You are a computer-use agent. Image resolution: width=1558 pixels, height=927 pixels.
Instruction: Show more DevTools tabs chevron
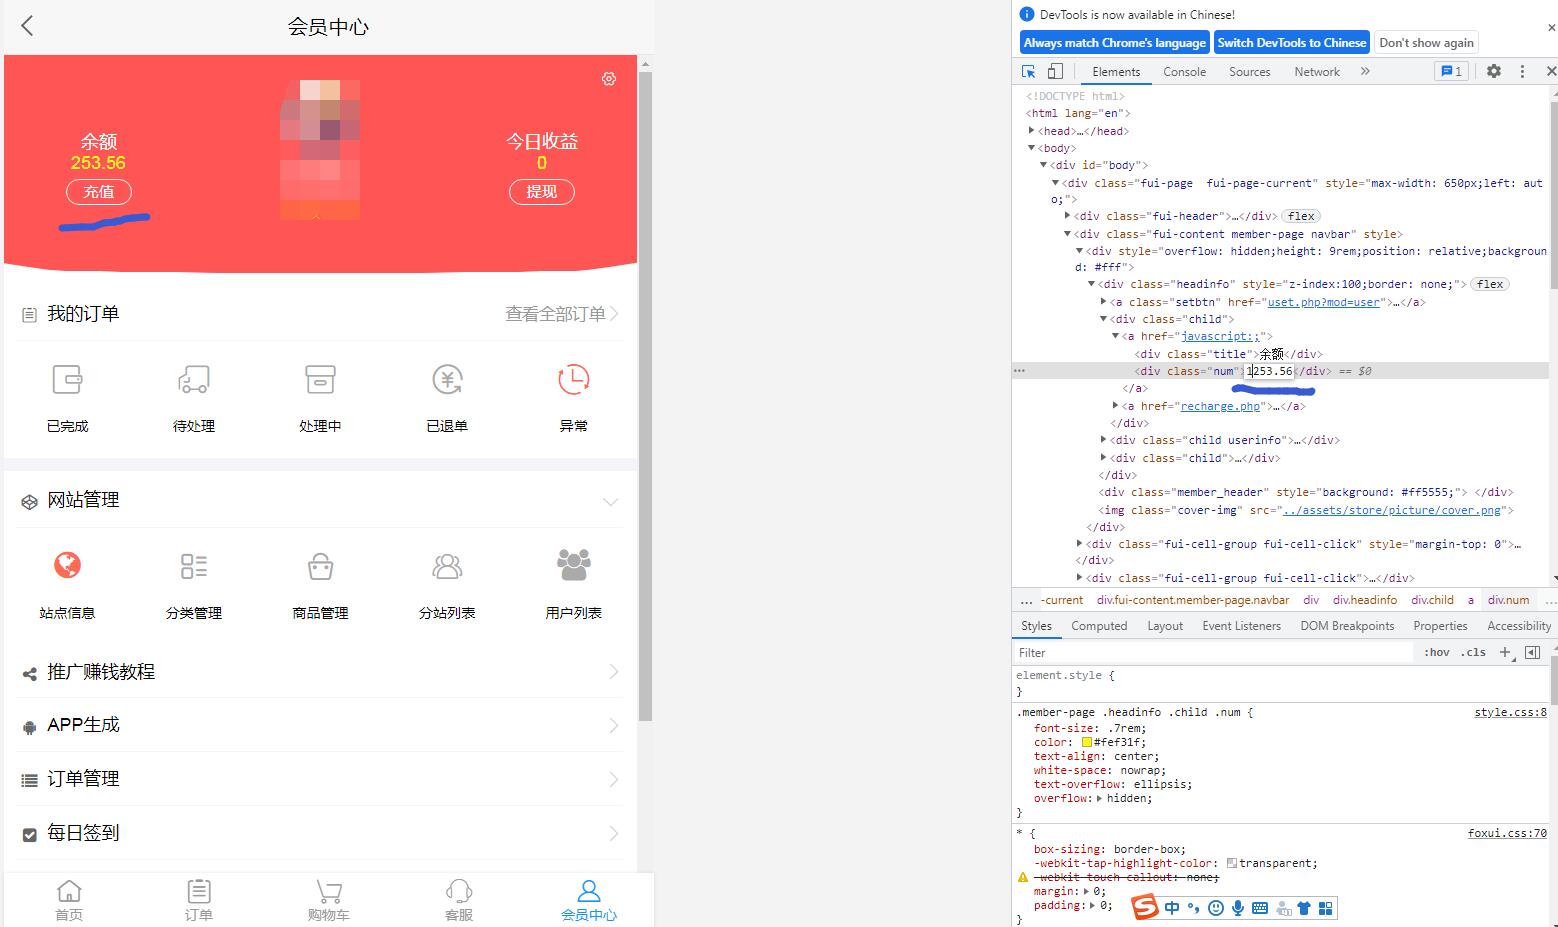pos(1365,72)
